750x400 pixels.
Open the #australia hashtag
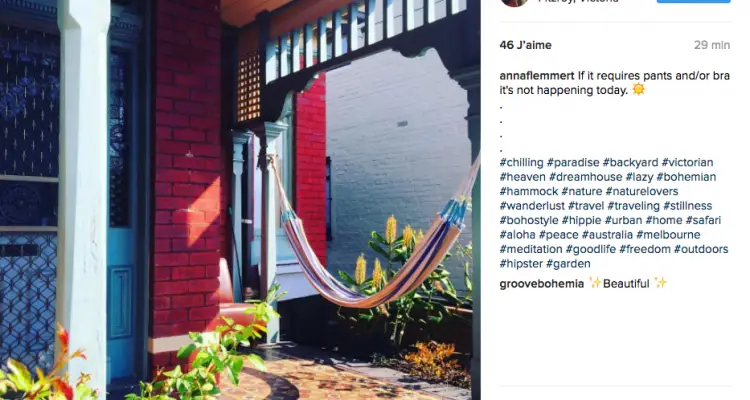[607, 235]
